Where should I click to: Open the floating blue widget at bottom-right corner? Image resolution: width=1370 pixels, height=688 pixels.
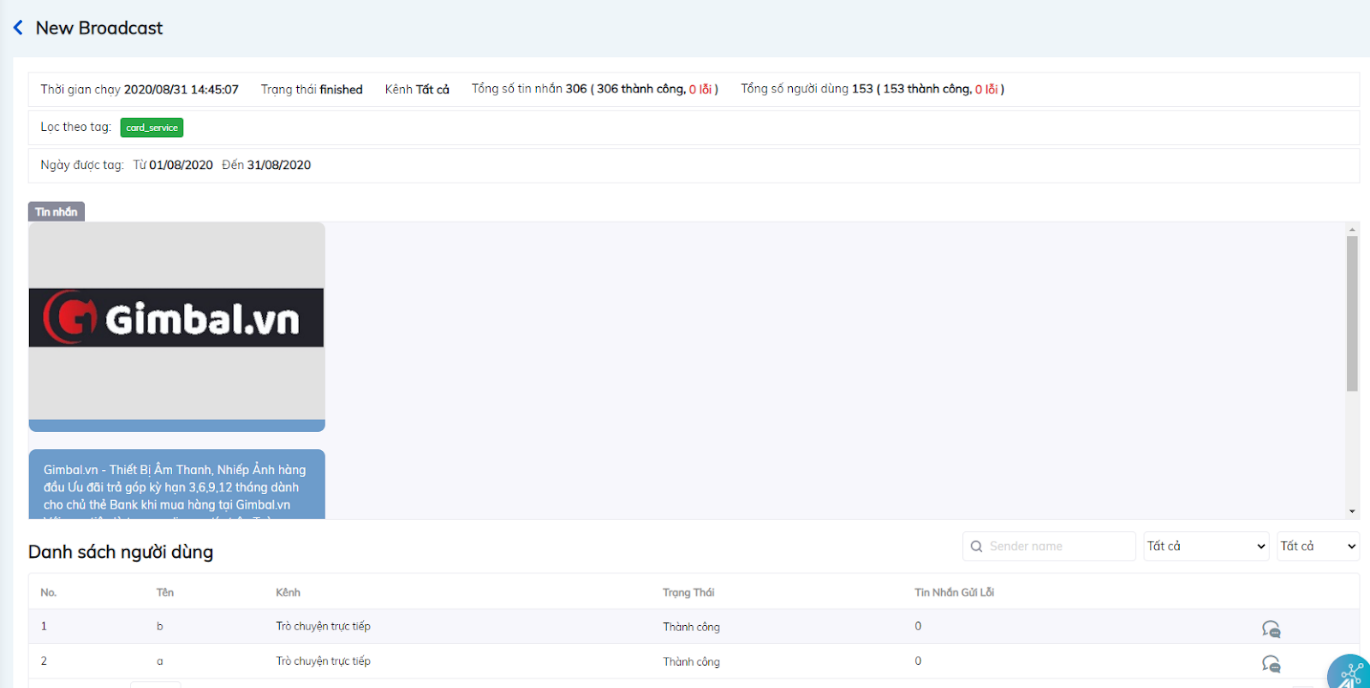pos(1350,672)
